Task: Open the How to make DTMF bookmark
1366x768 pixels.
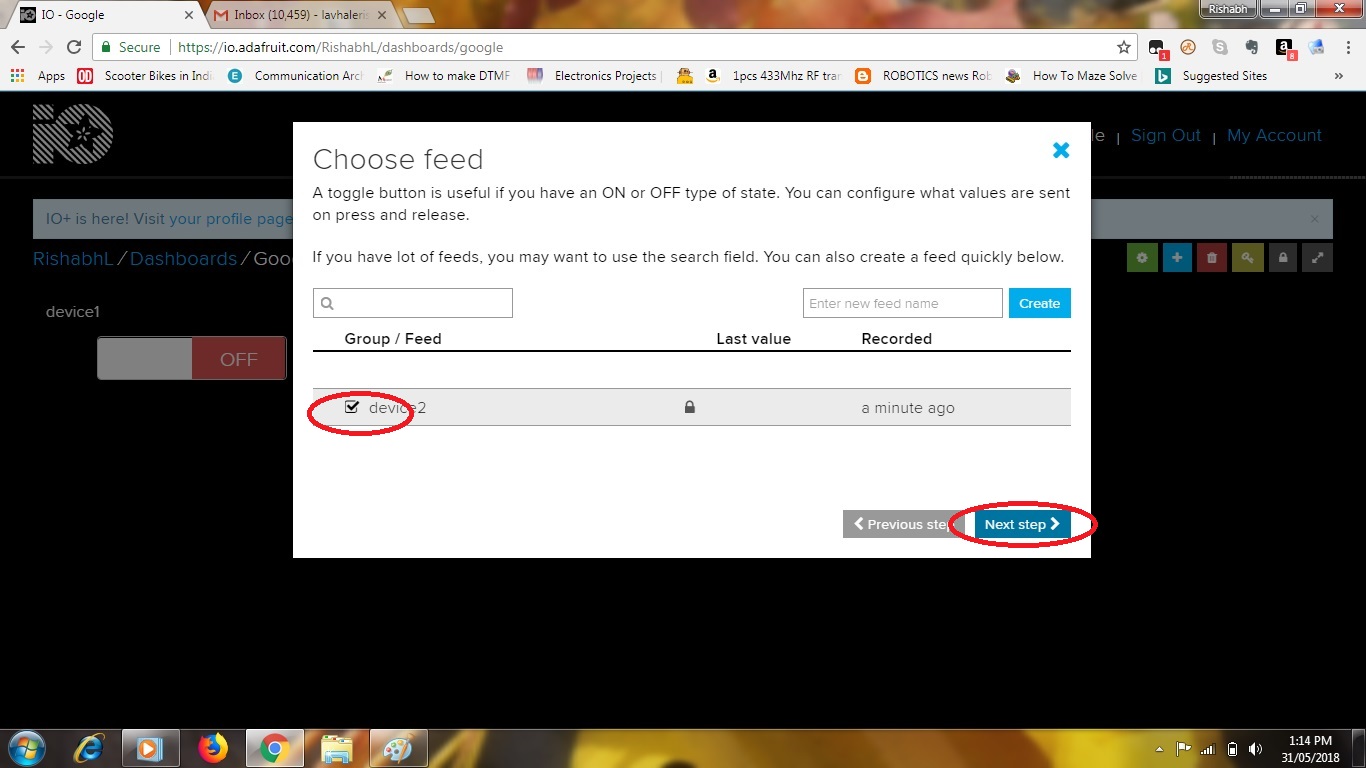Action: (444, 76)
